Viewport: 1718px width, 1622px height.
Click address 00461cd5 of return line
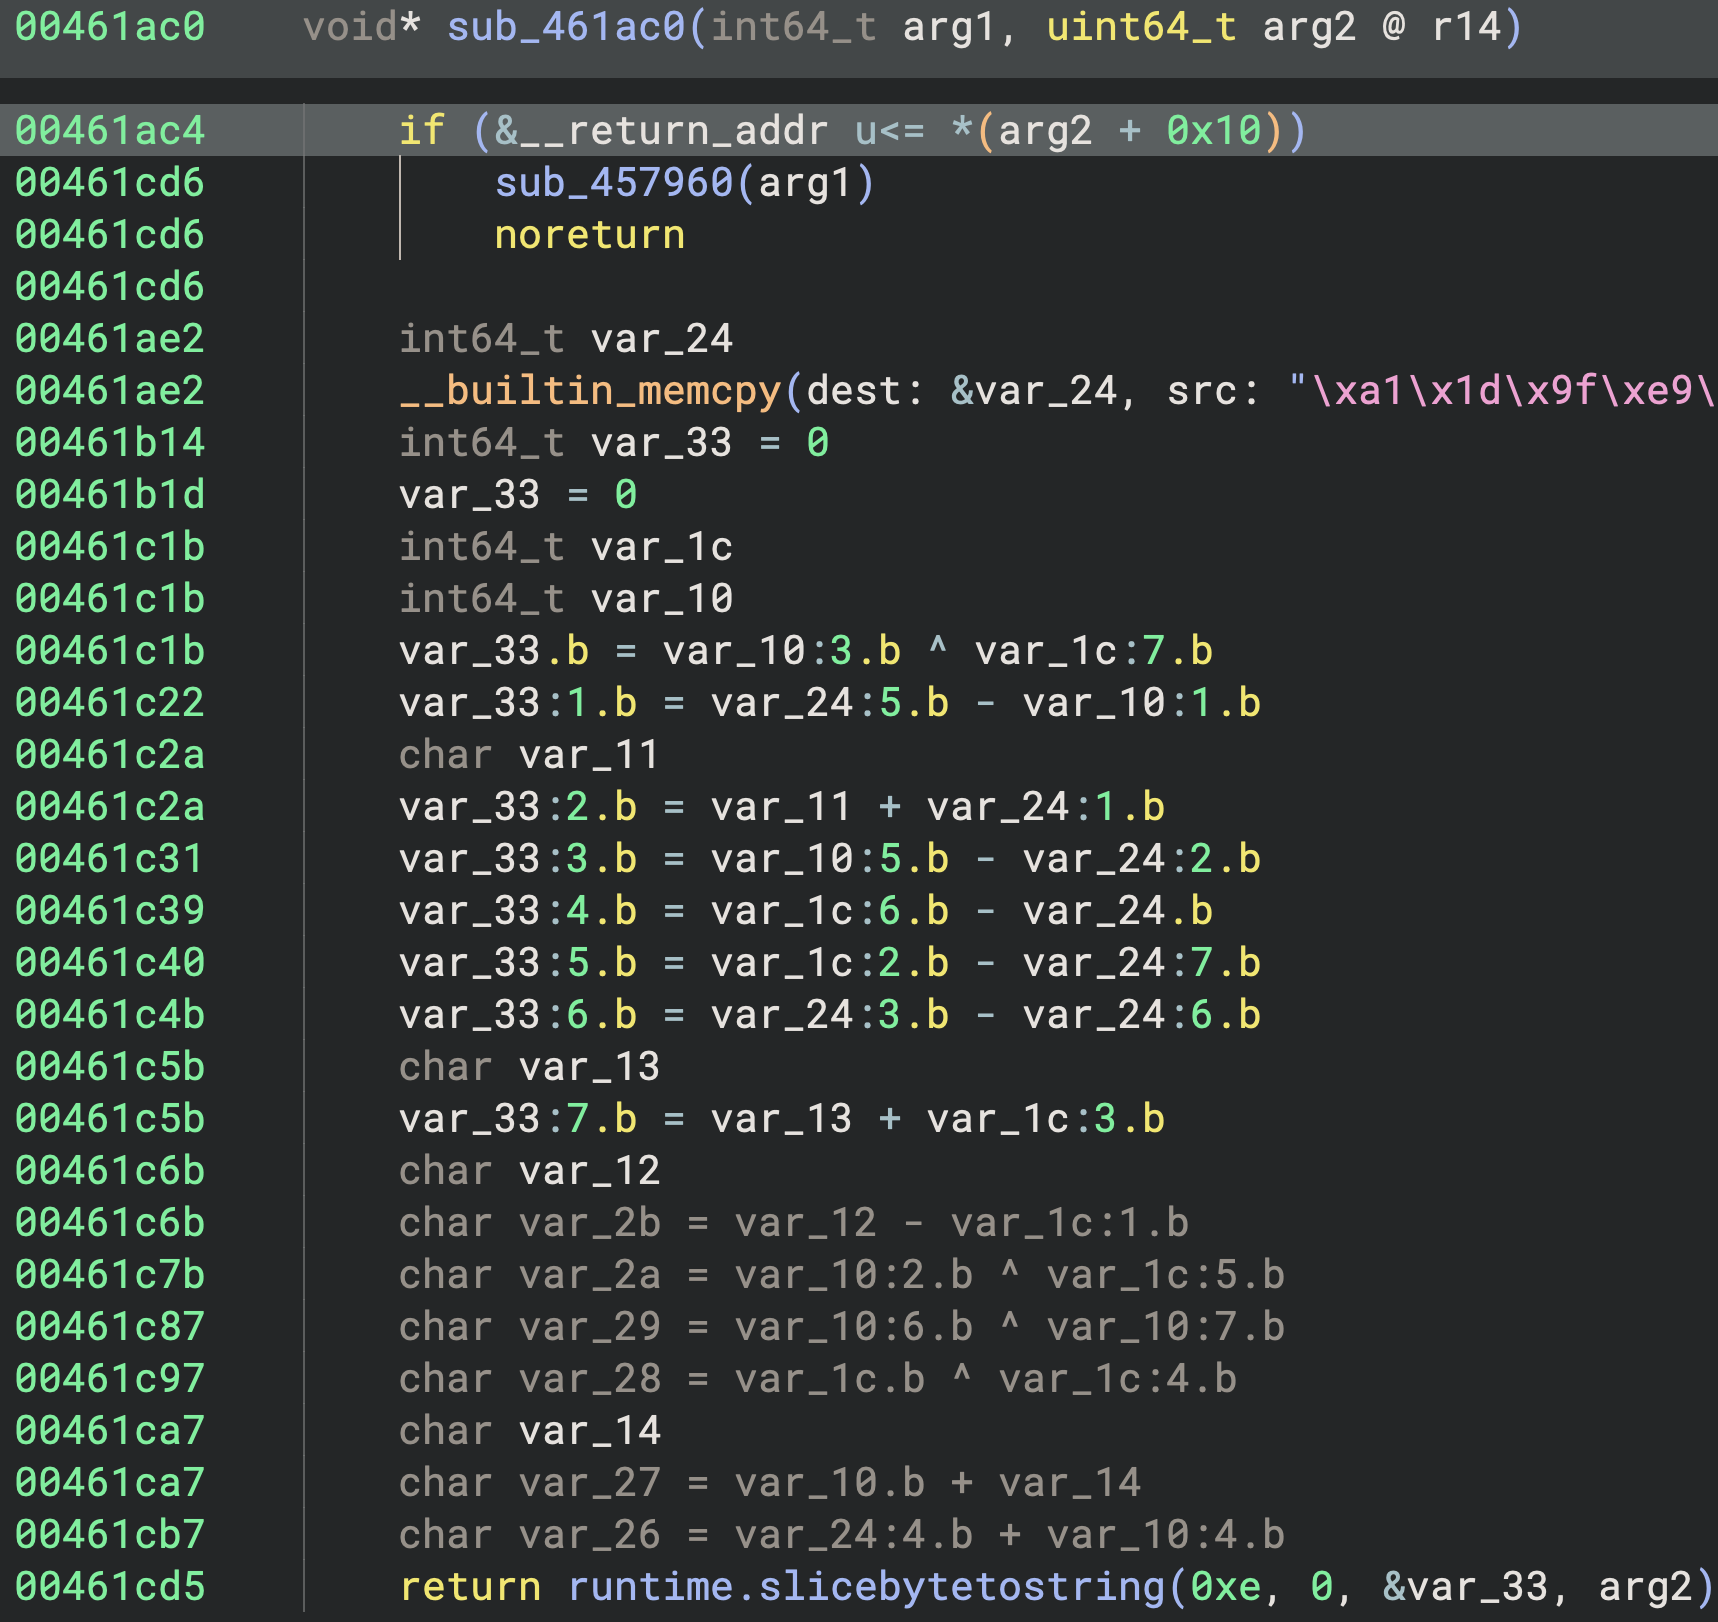pyautogui.click(x=110, y=1587)
